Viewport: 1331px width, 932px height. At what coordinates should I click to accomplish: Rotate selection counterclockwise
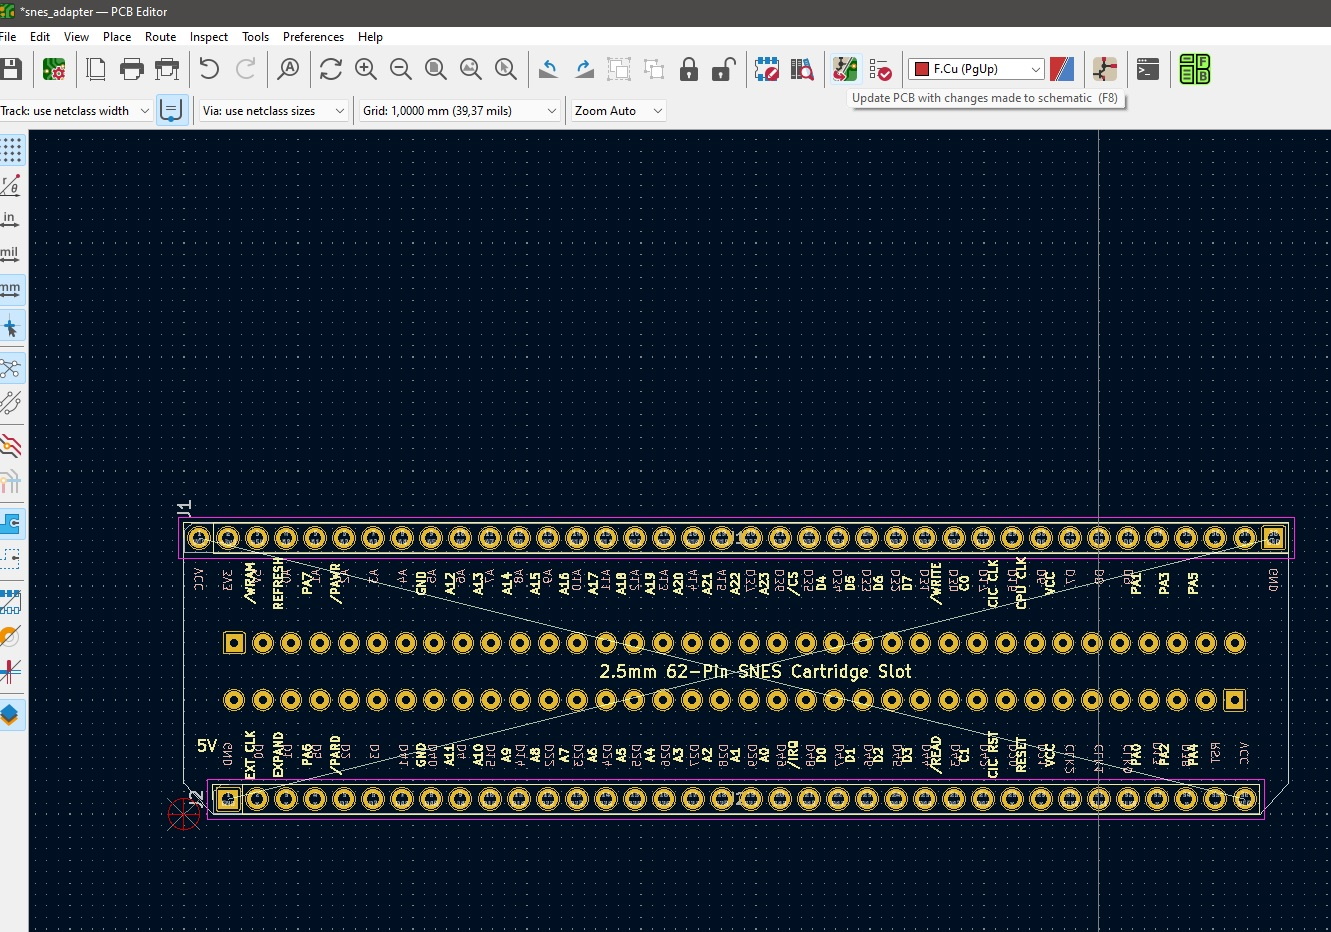coord(548,69)
